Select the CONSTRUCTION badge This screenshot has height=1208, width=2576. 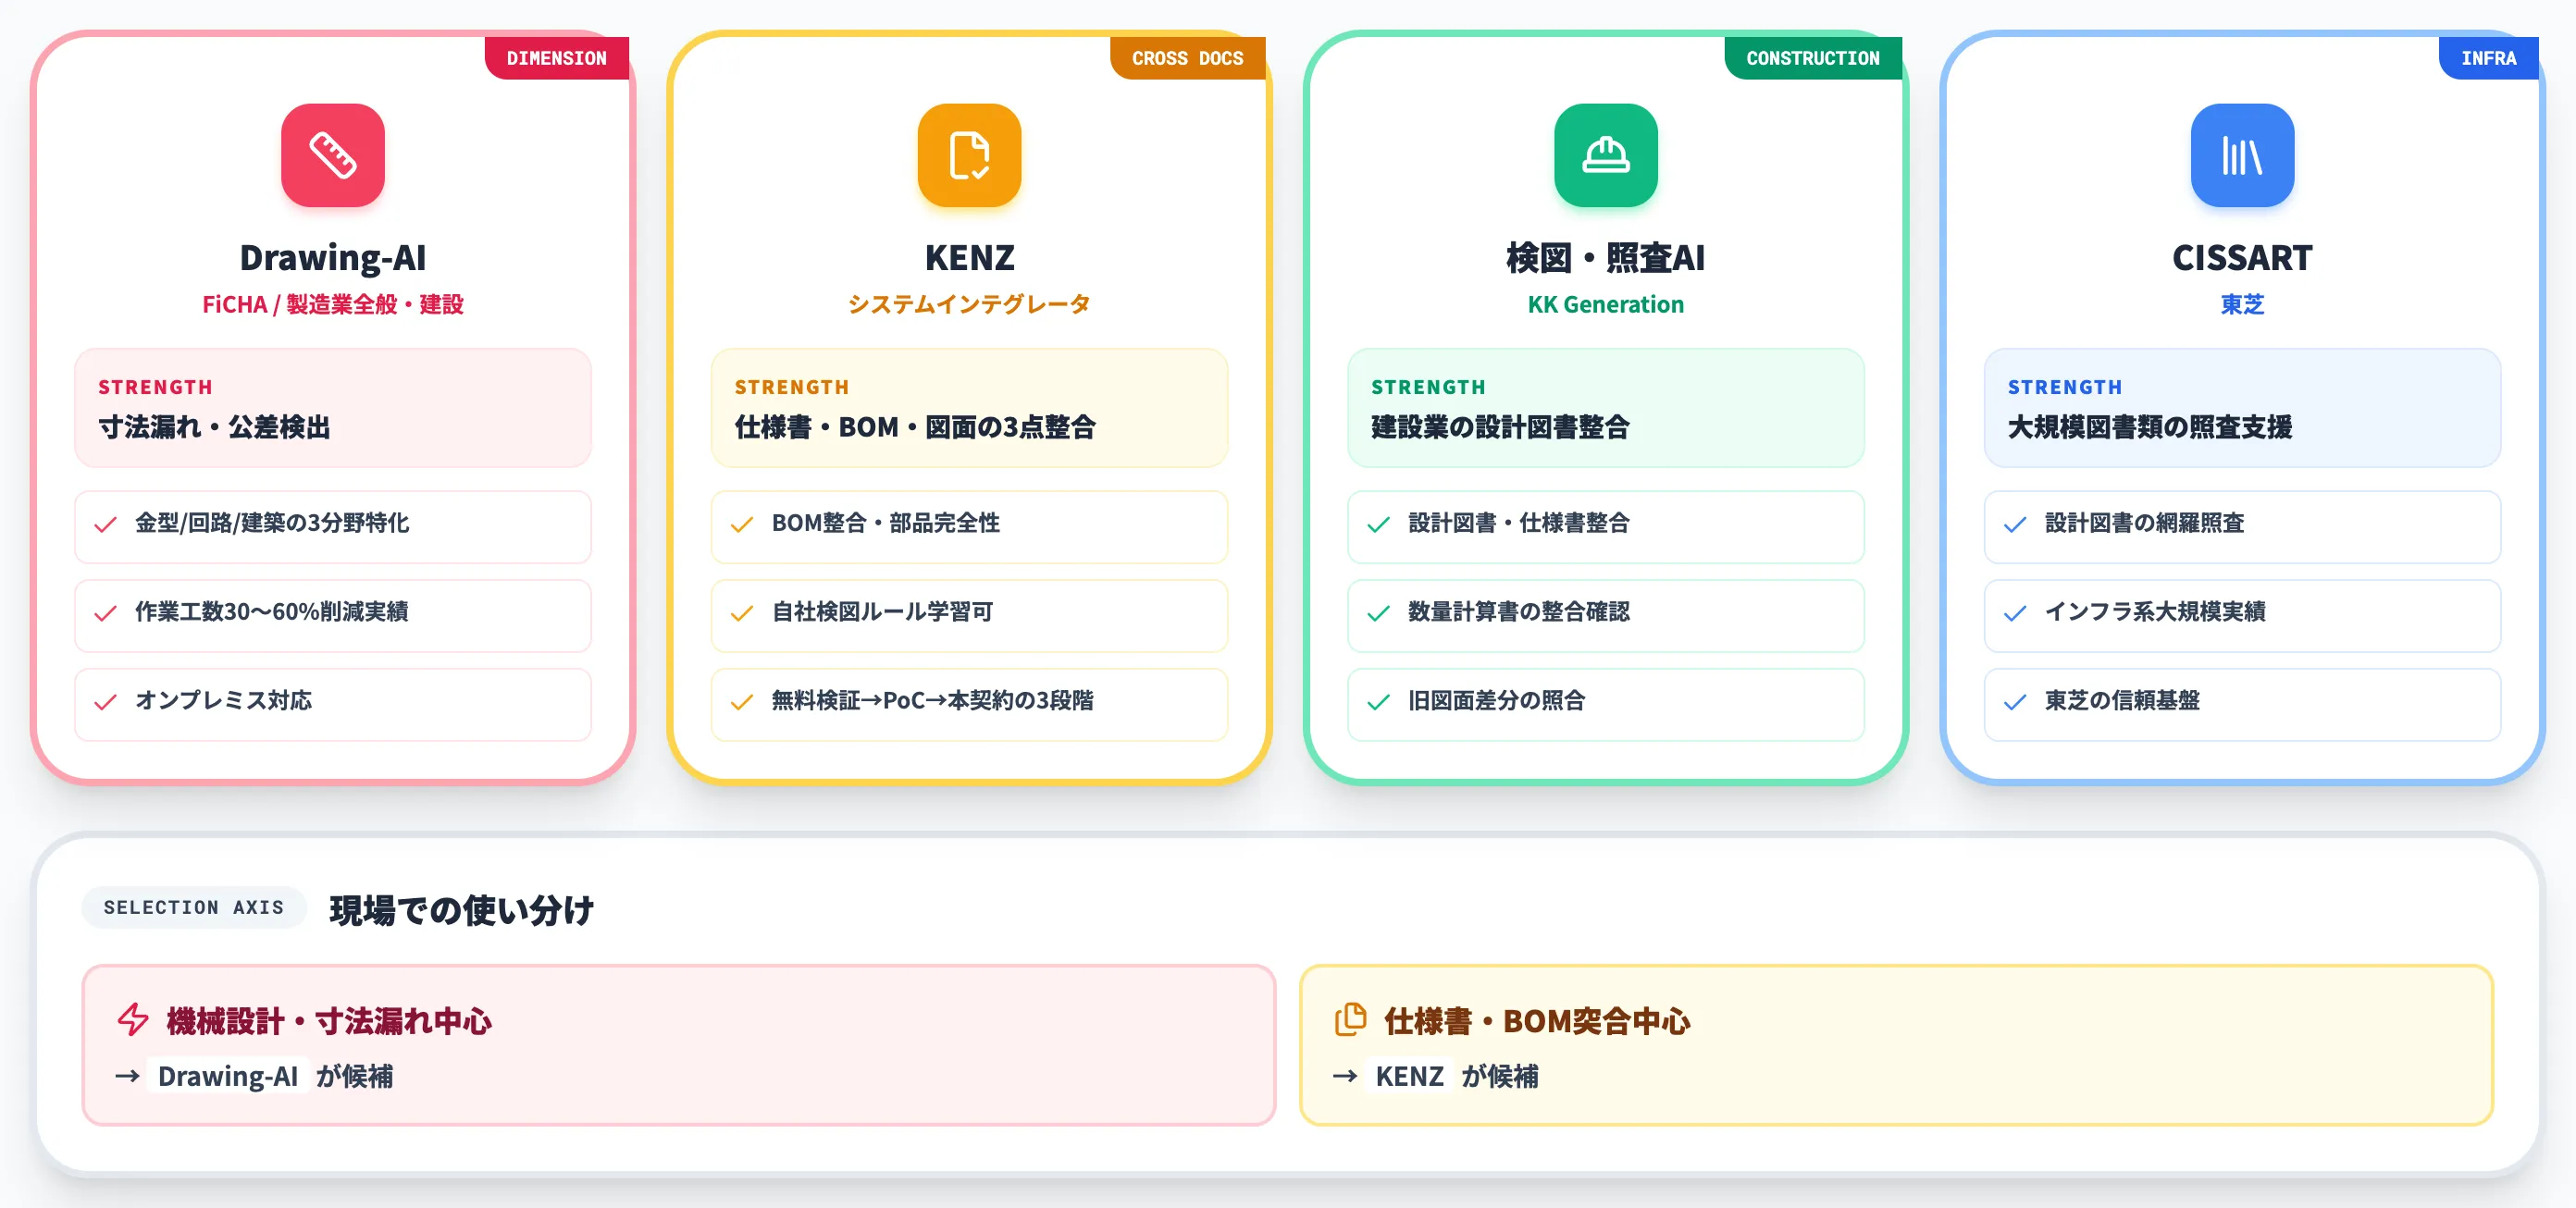(x=1812, y=58)
